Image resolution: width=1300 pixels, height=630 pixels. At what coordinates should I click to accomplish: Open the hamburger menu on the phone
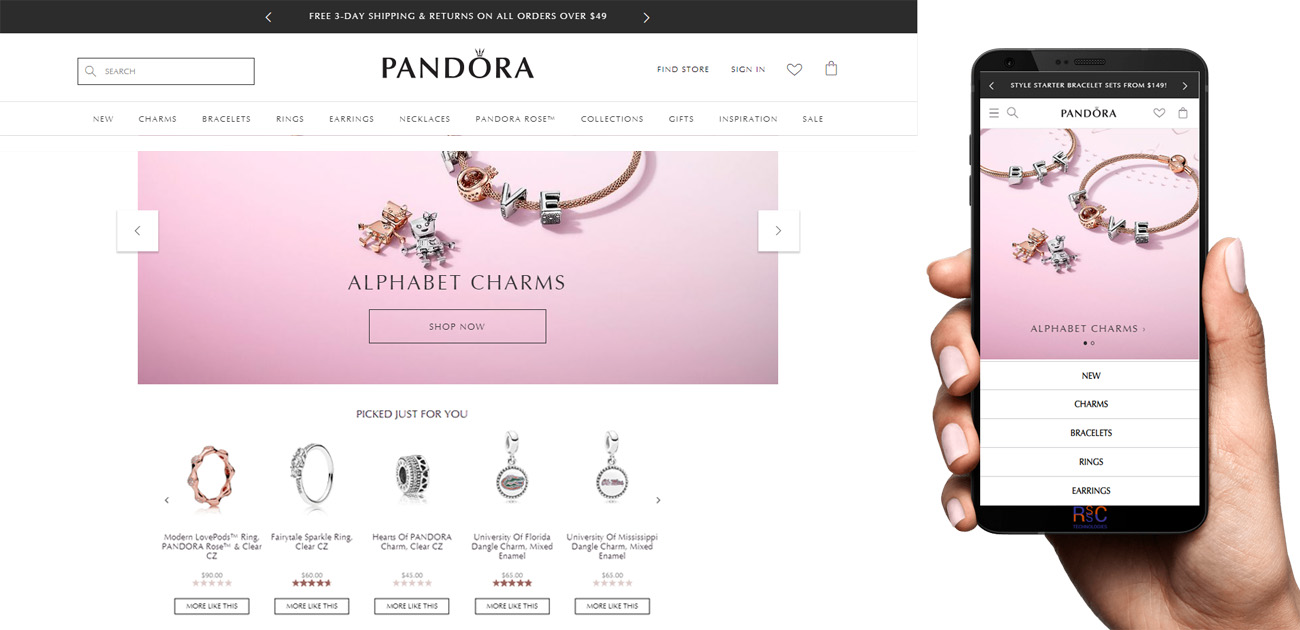[994, 113]
